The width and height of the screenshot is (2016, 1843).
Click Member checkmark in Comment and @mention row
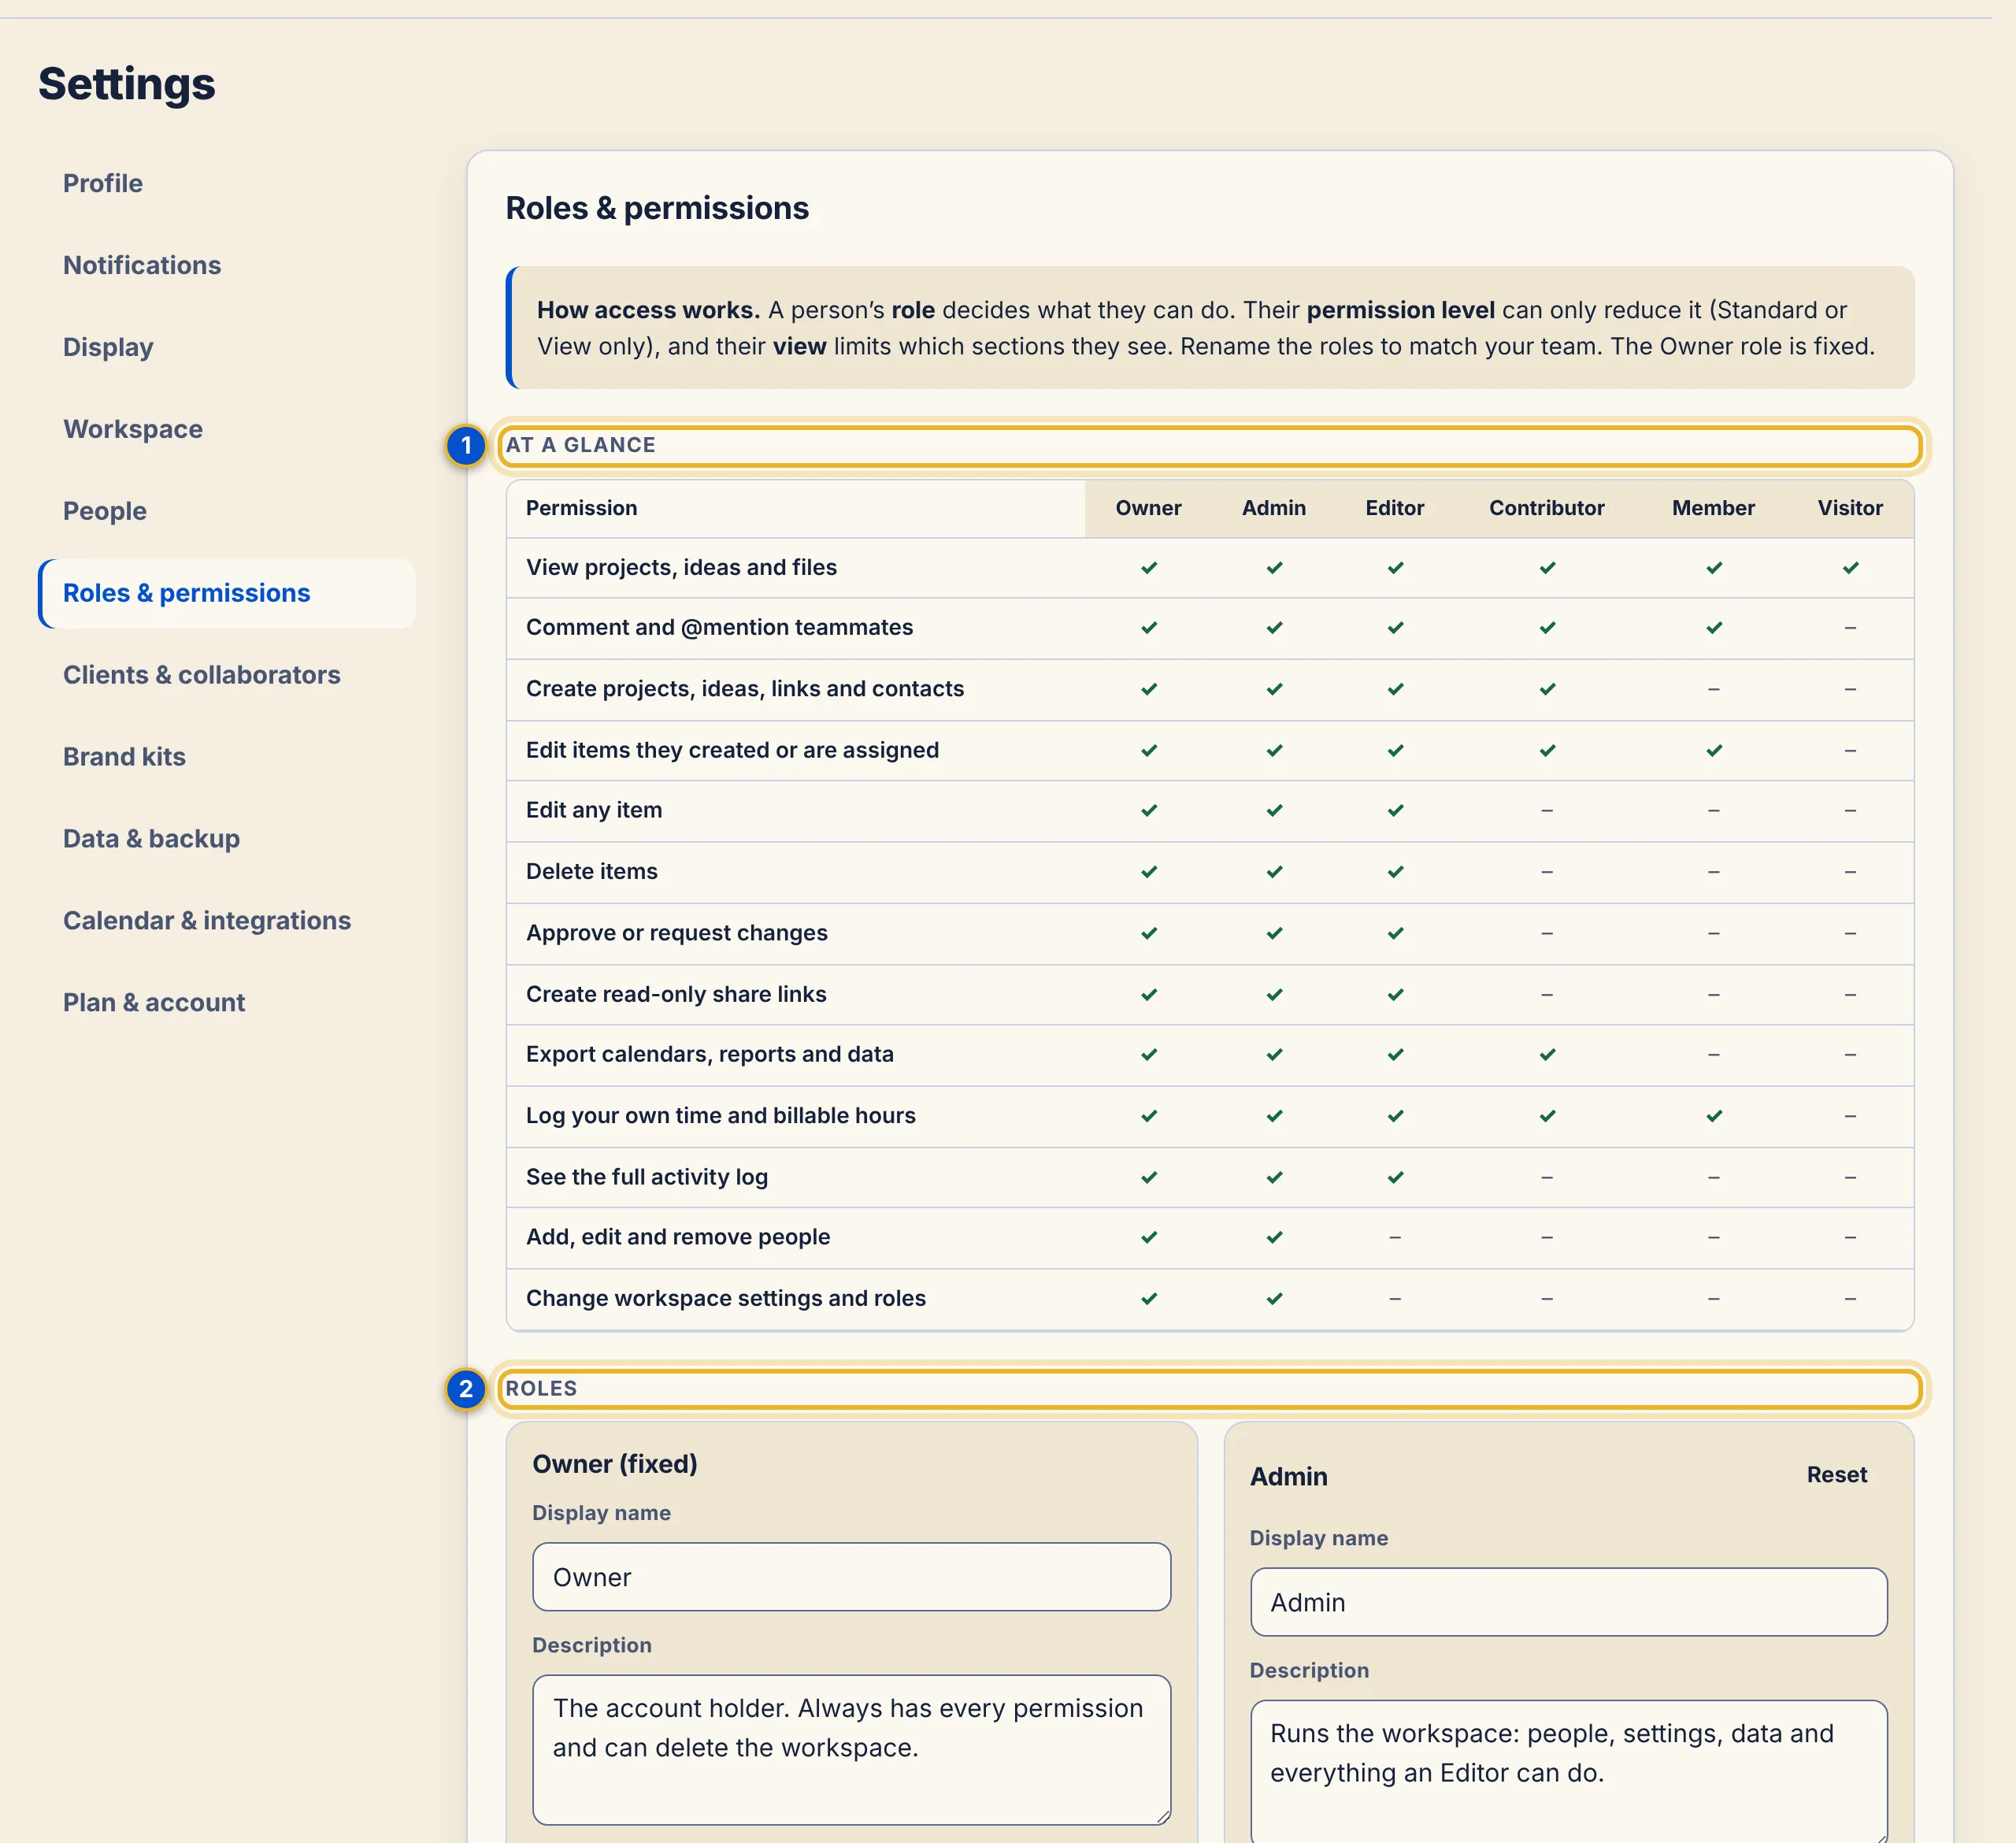tap(1714, 628)
